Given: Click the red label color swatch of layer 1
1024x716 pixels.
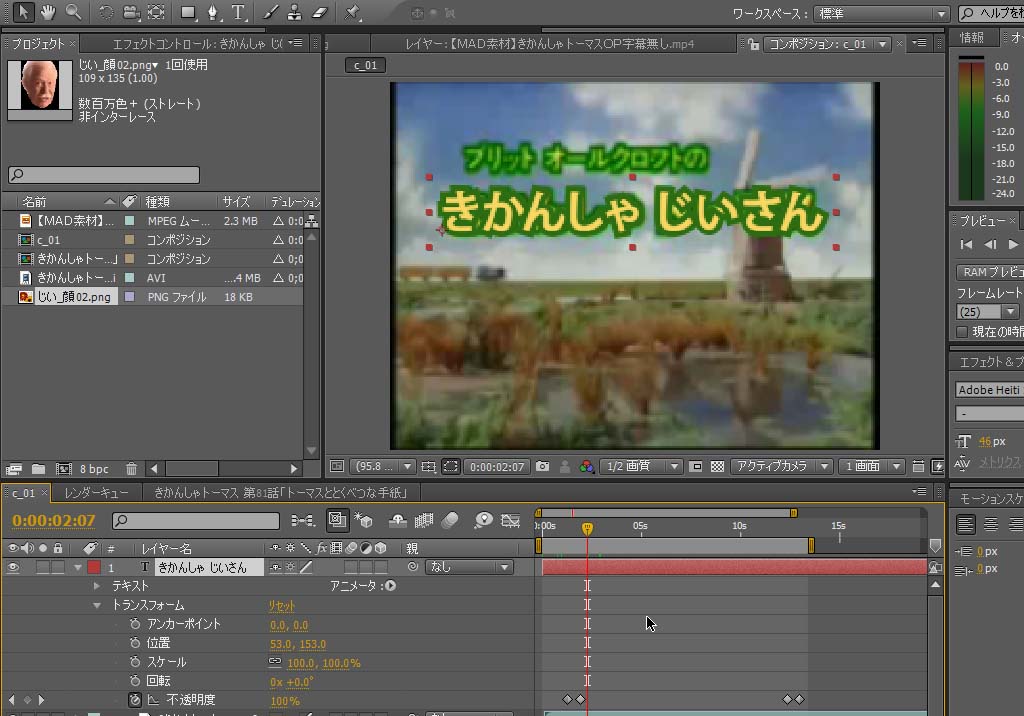Looking at the screenshot, I should point(94,567).
